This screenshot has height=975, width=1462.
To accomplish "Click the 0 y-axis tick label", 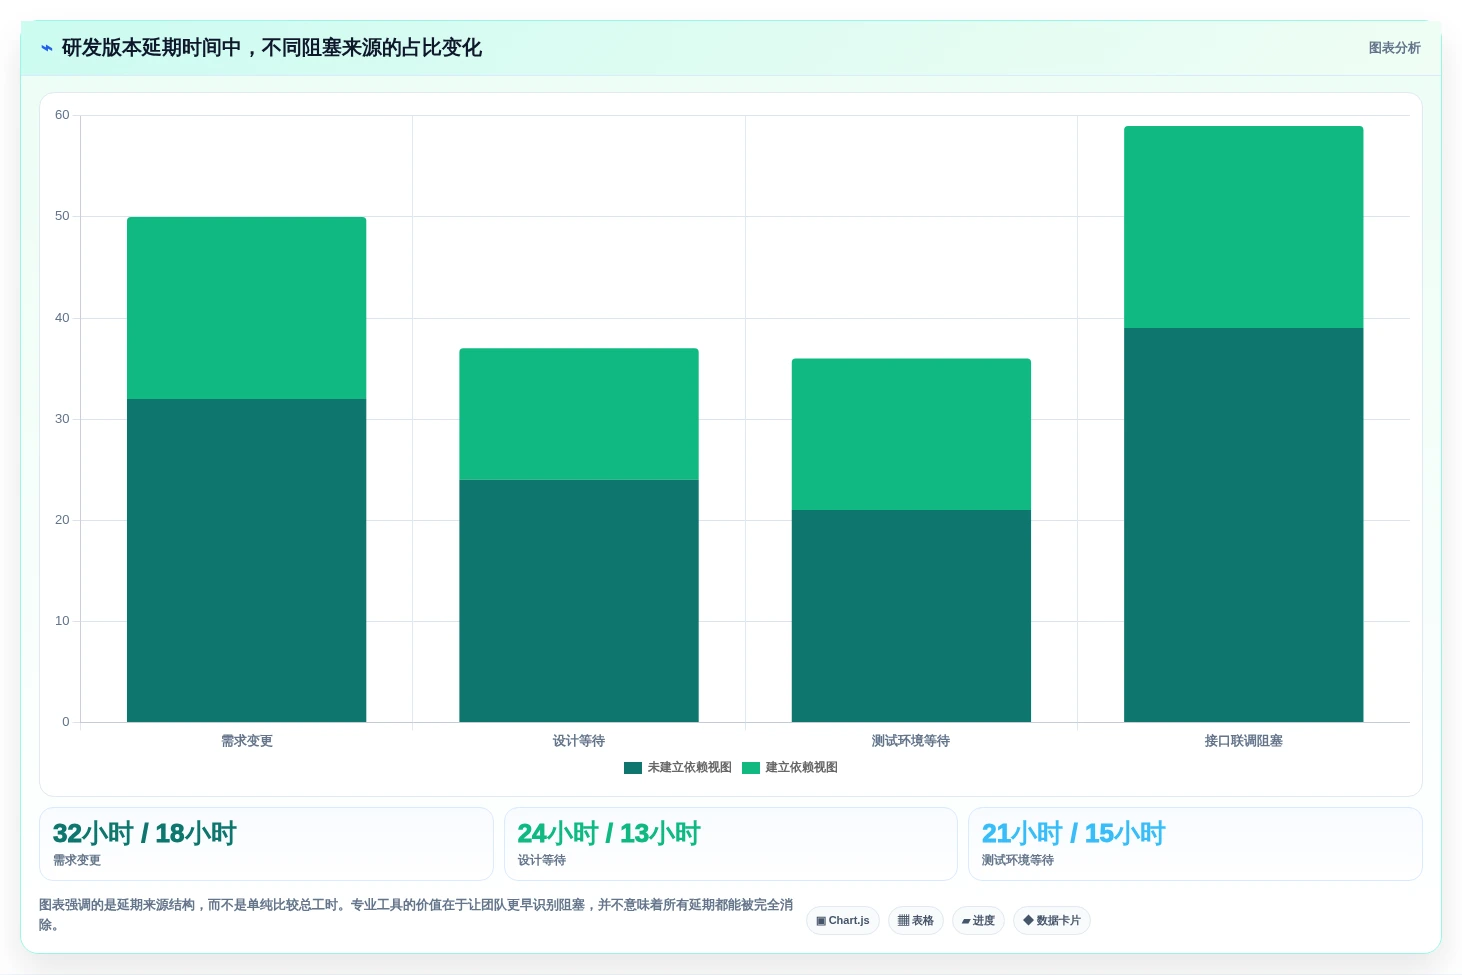I will [x=66, y=722].
